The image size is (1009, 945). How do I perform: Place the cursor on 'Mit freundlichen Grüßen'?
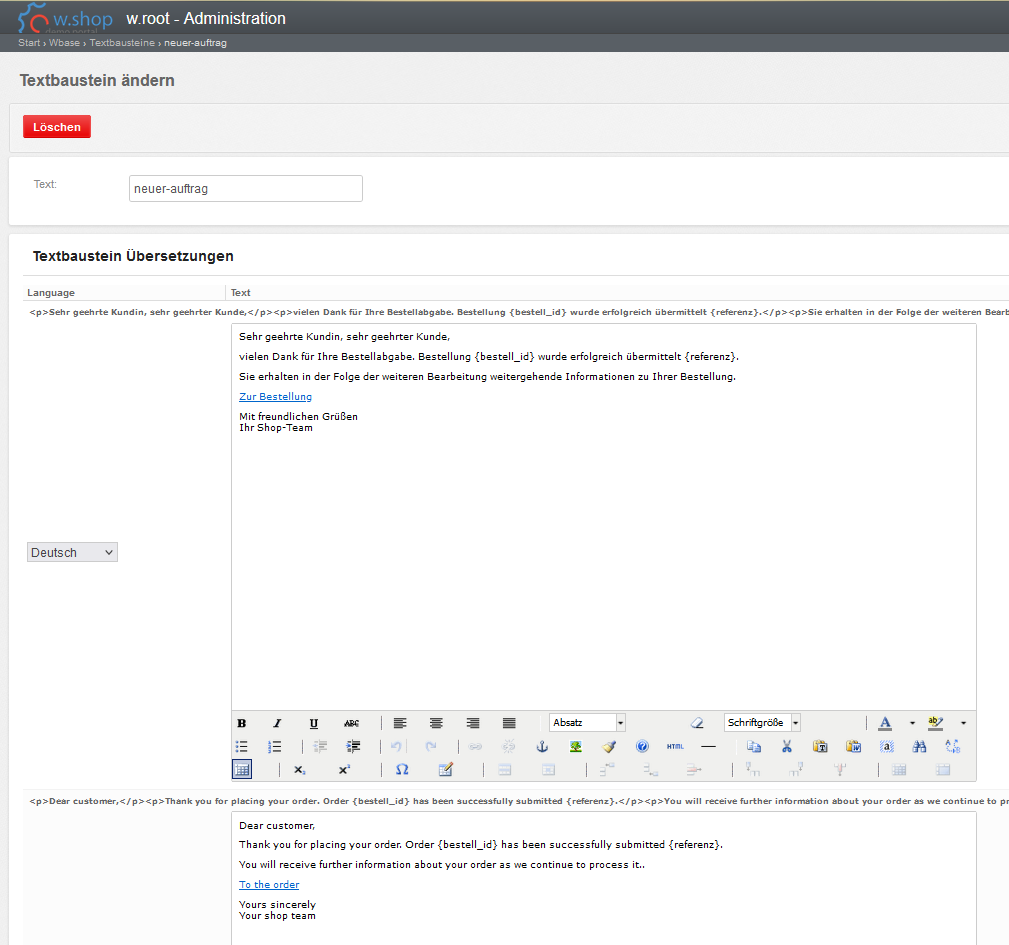[299, 416]
